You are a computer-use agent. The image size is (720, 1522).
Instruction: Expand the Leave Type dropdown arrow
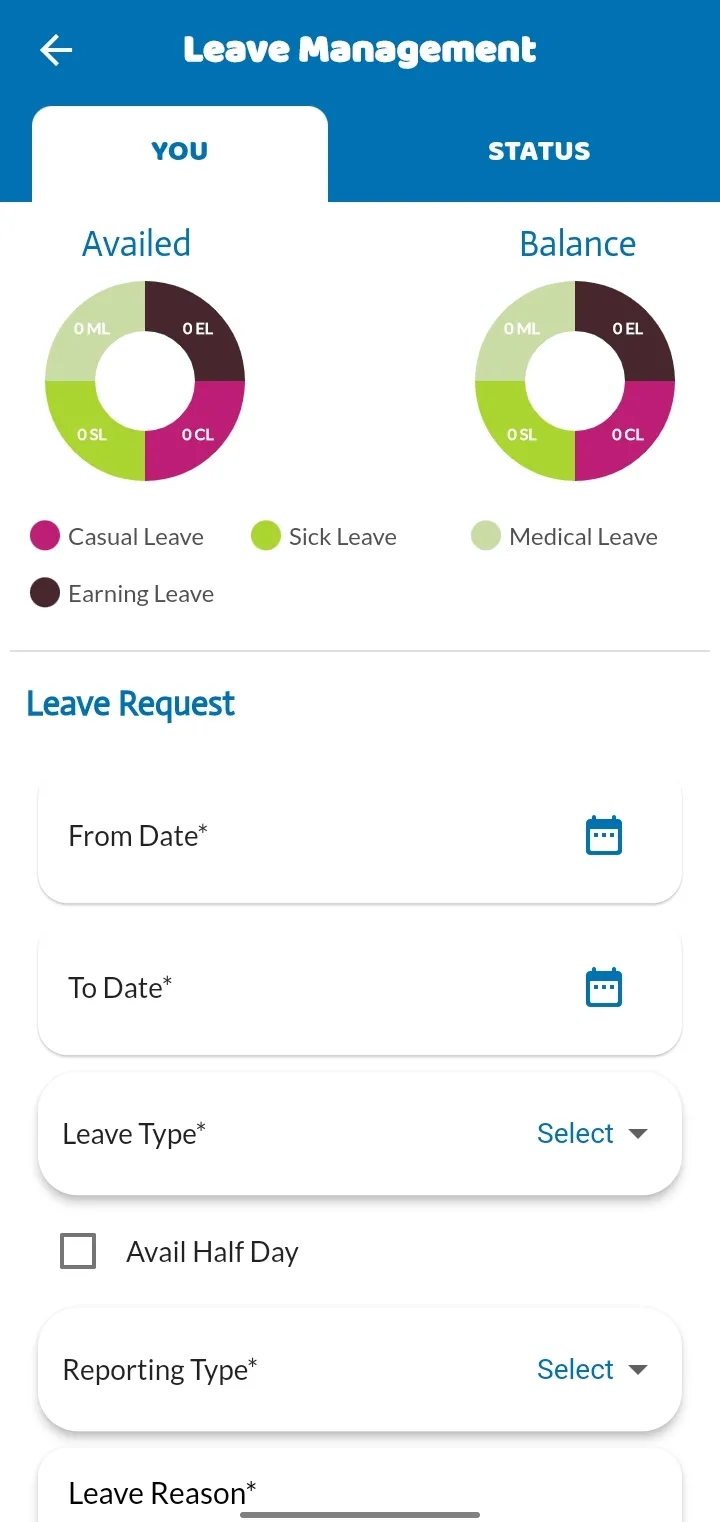[638, 1134]
